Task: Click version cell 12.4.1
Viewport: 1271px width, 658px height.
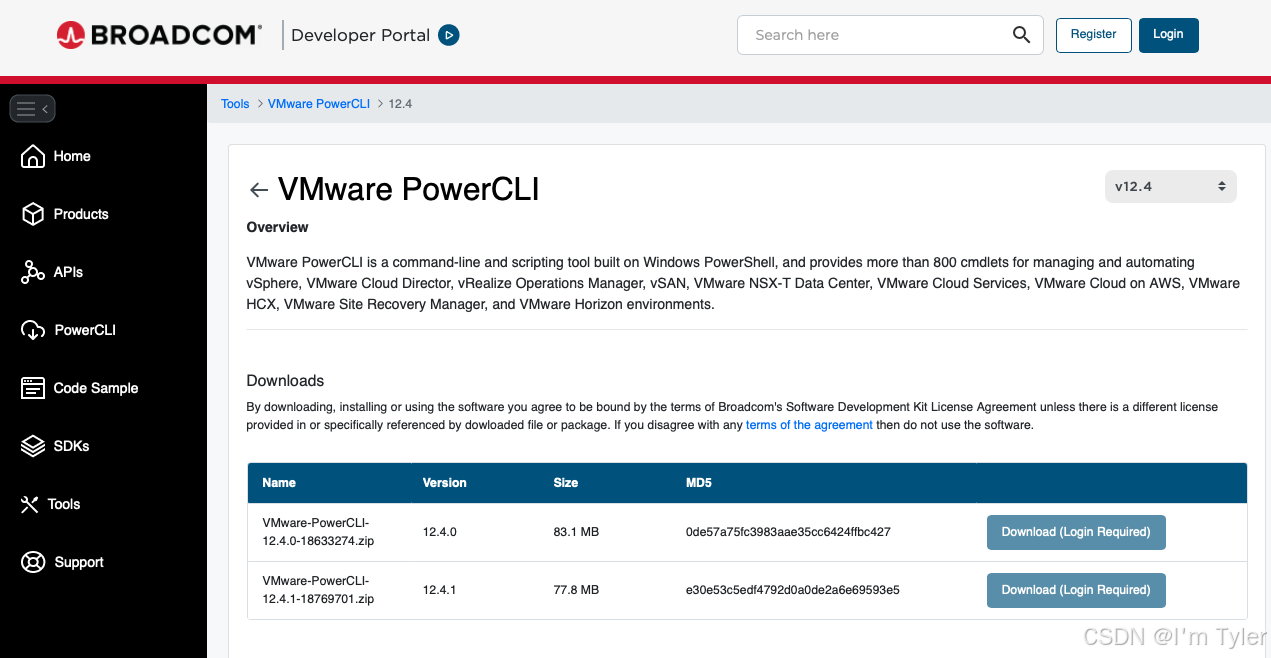Action: tap(440, 590)
